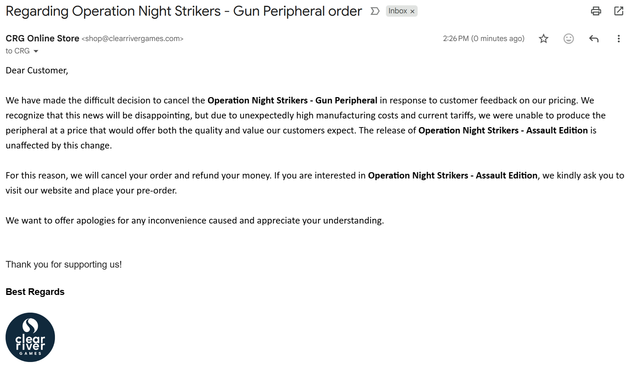Screen dimensions: 628x367
Task: Open the email in a new window
Action: click(619, 11)
